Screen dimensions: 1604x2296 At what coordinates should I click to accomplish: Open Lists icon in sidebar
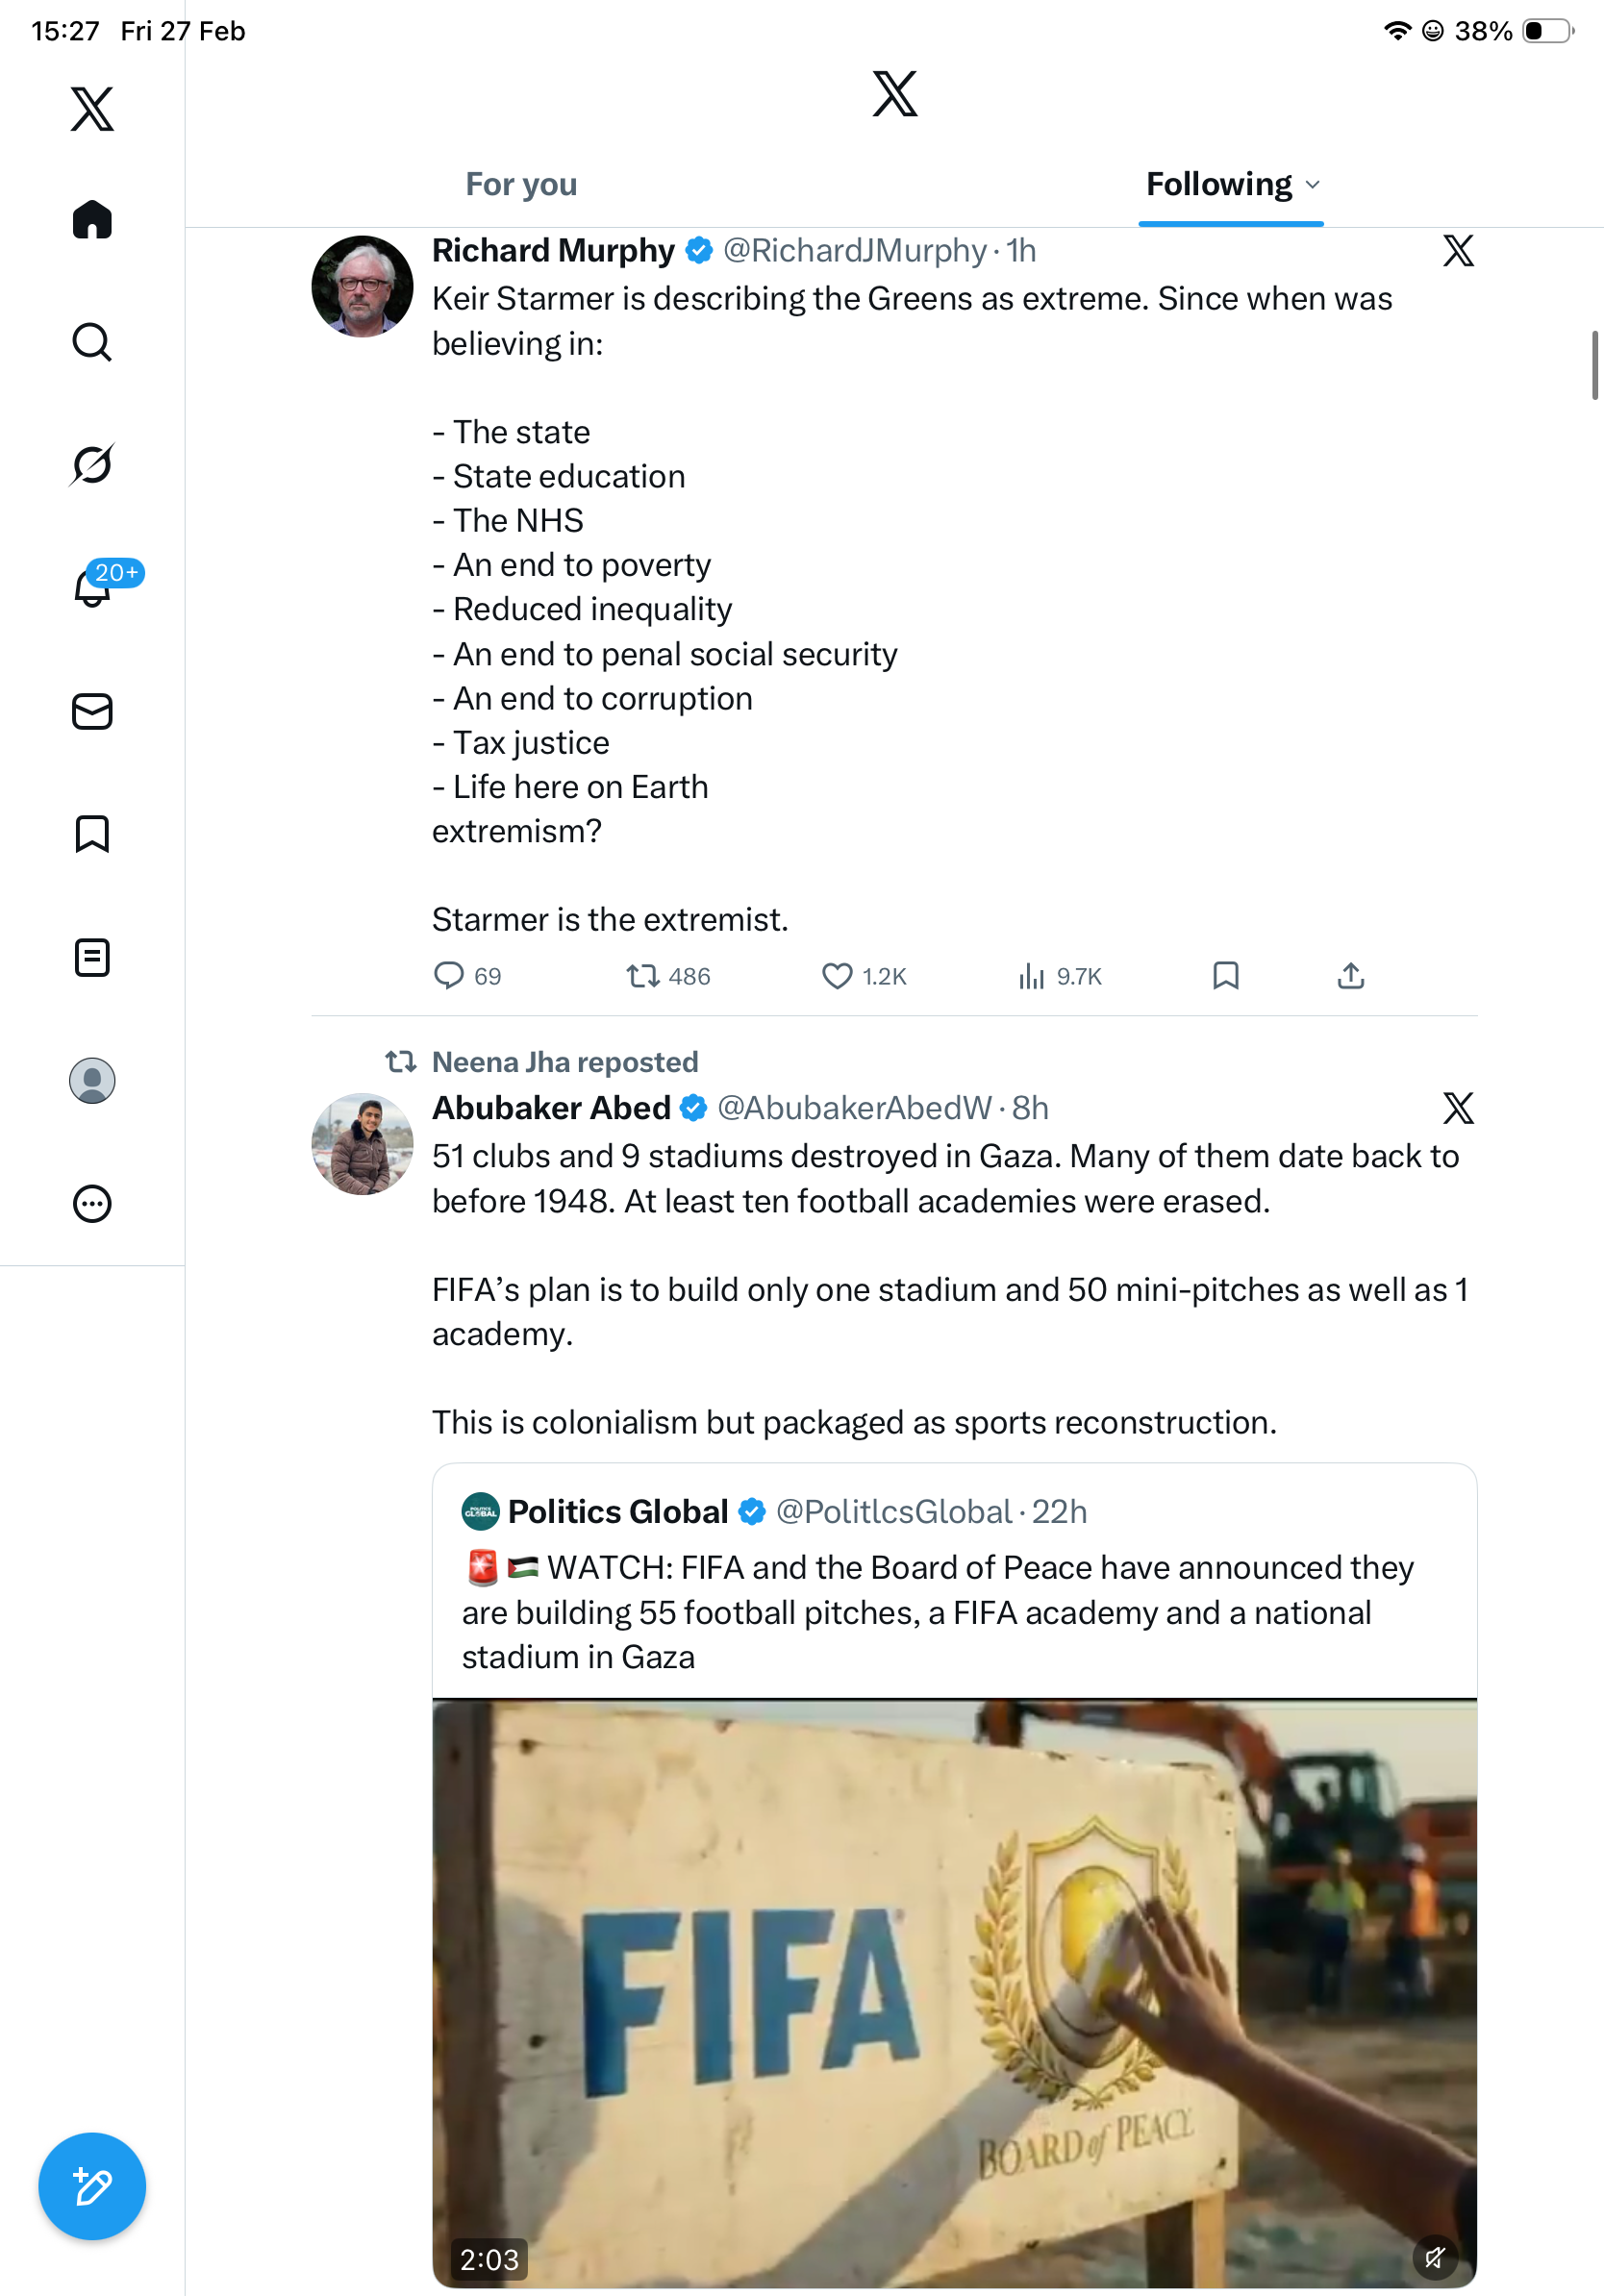coord(92,957)
